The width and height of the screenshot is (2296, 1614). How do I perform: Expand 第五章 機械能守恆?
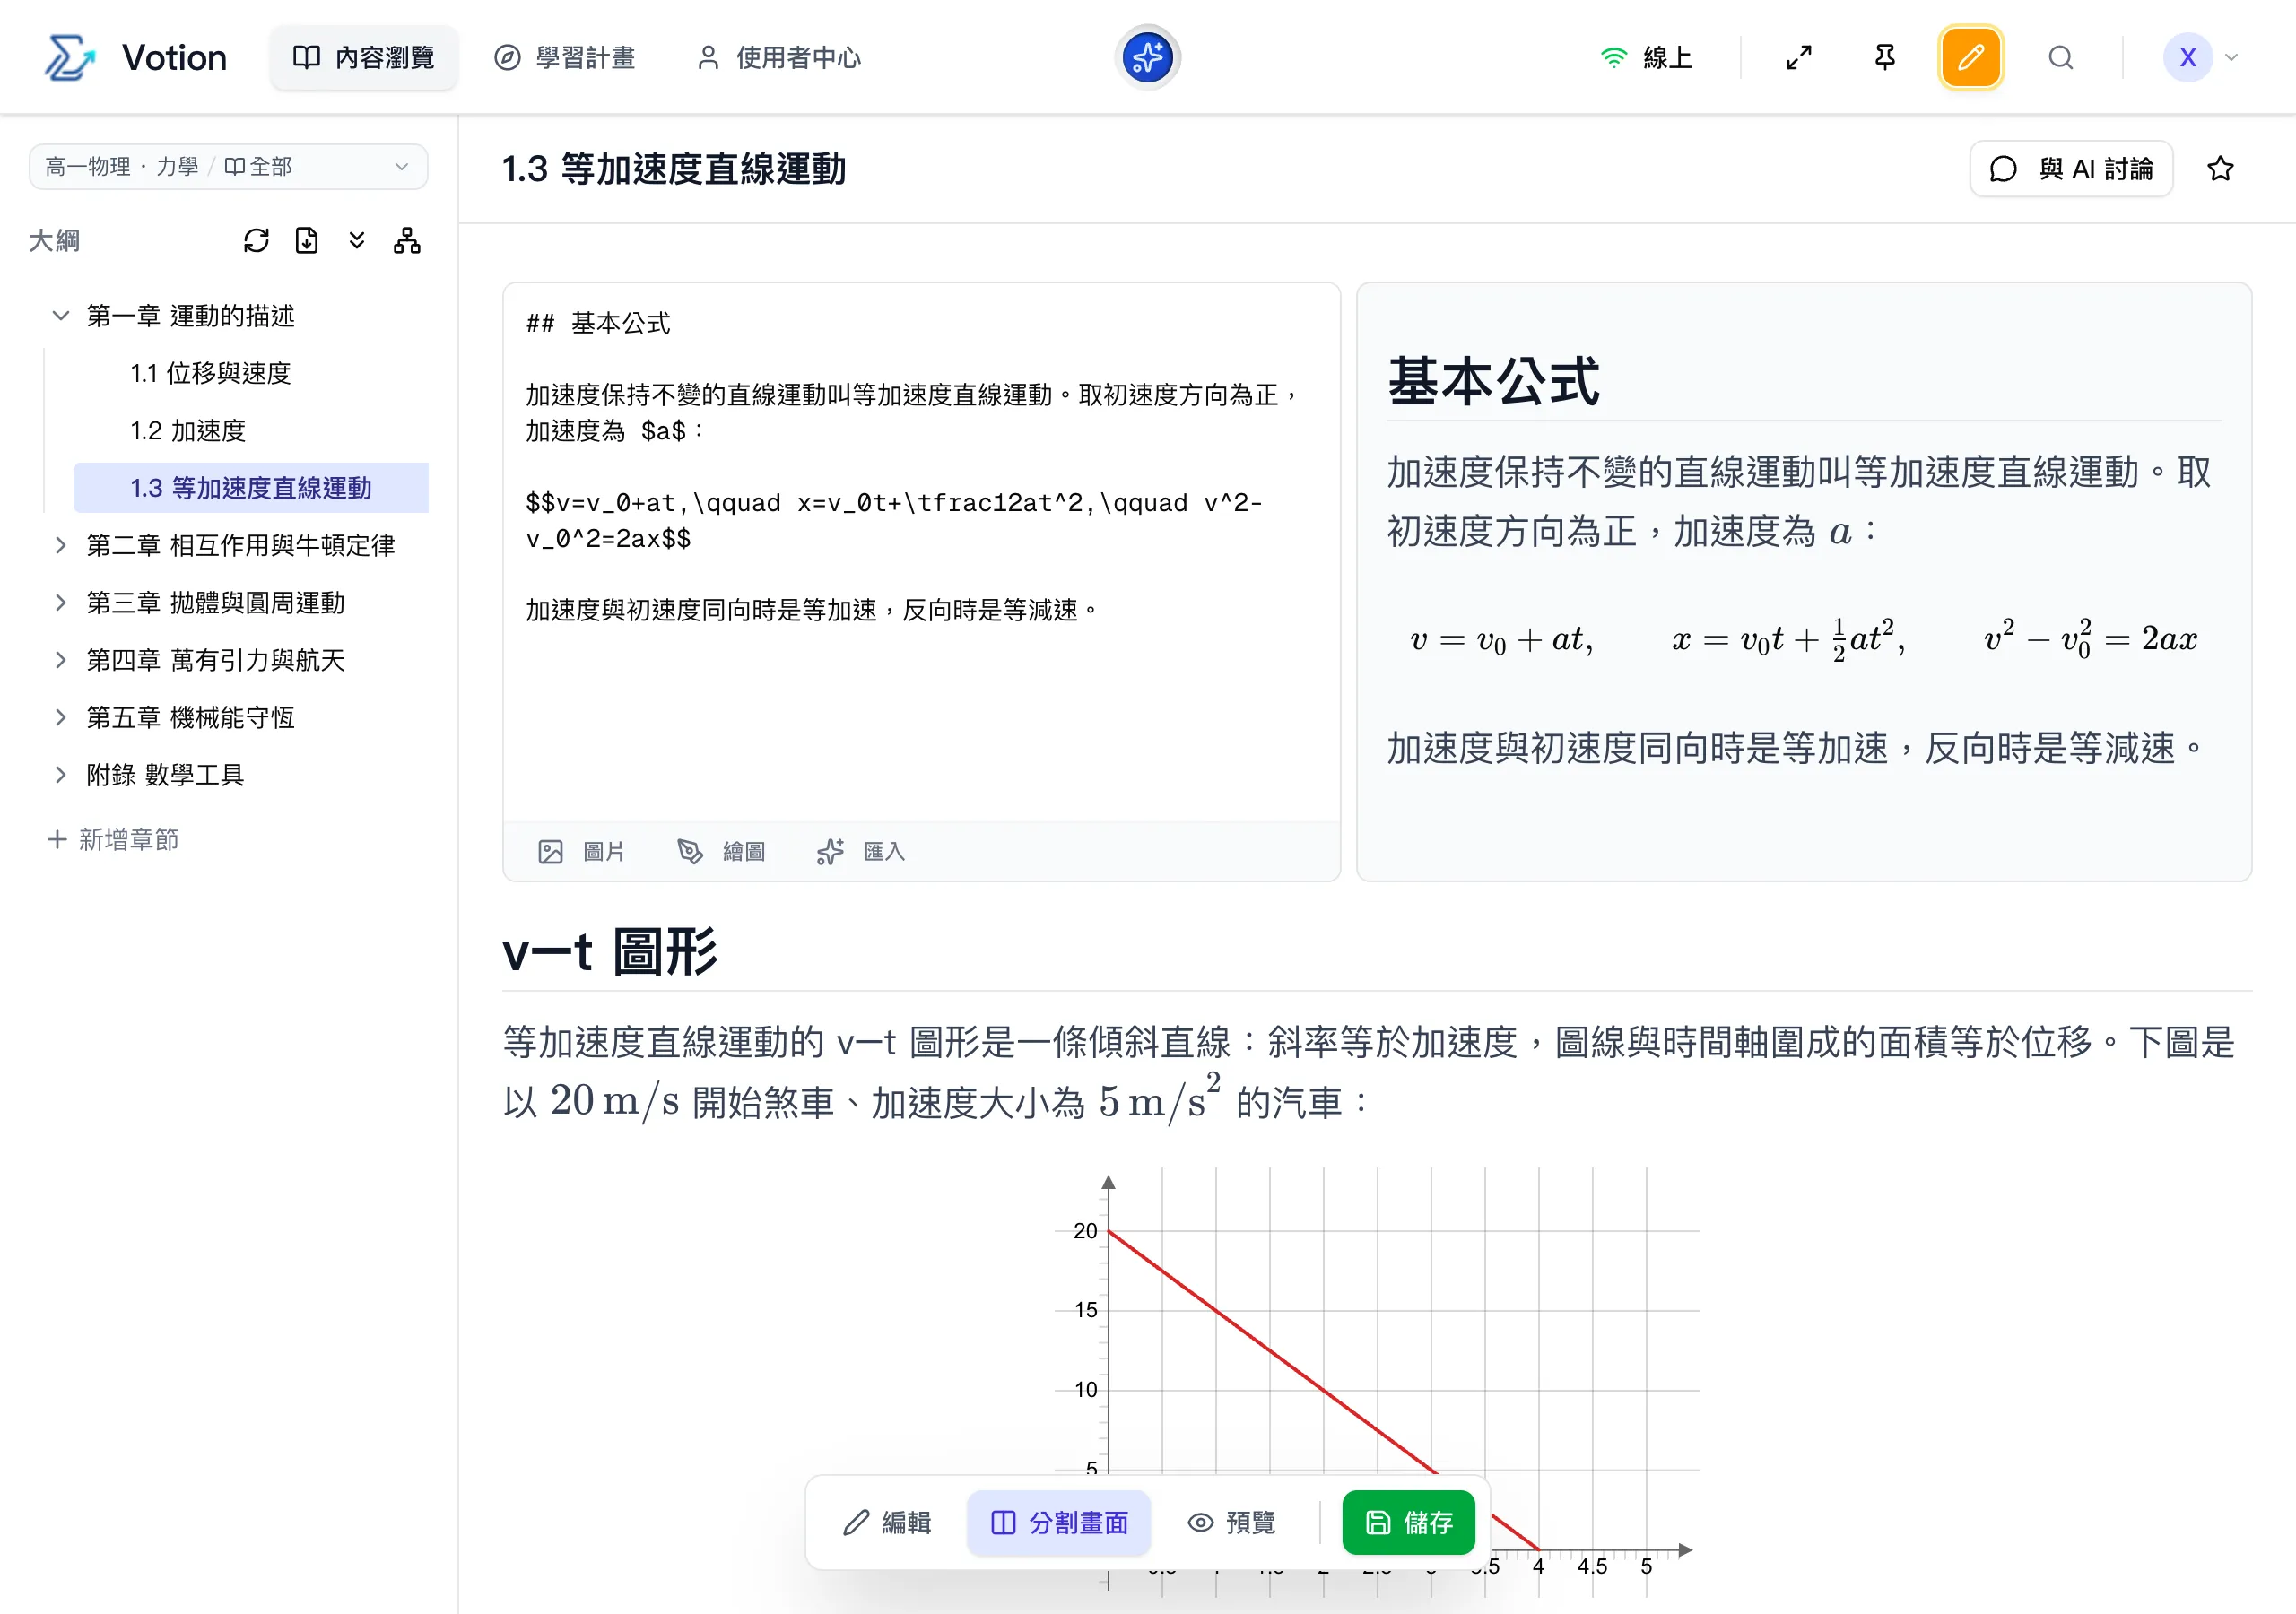(x=61, y=717)
